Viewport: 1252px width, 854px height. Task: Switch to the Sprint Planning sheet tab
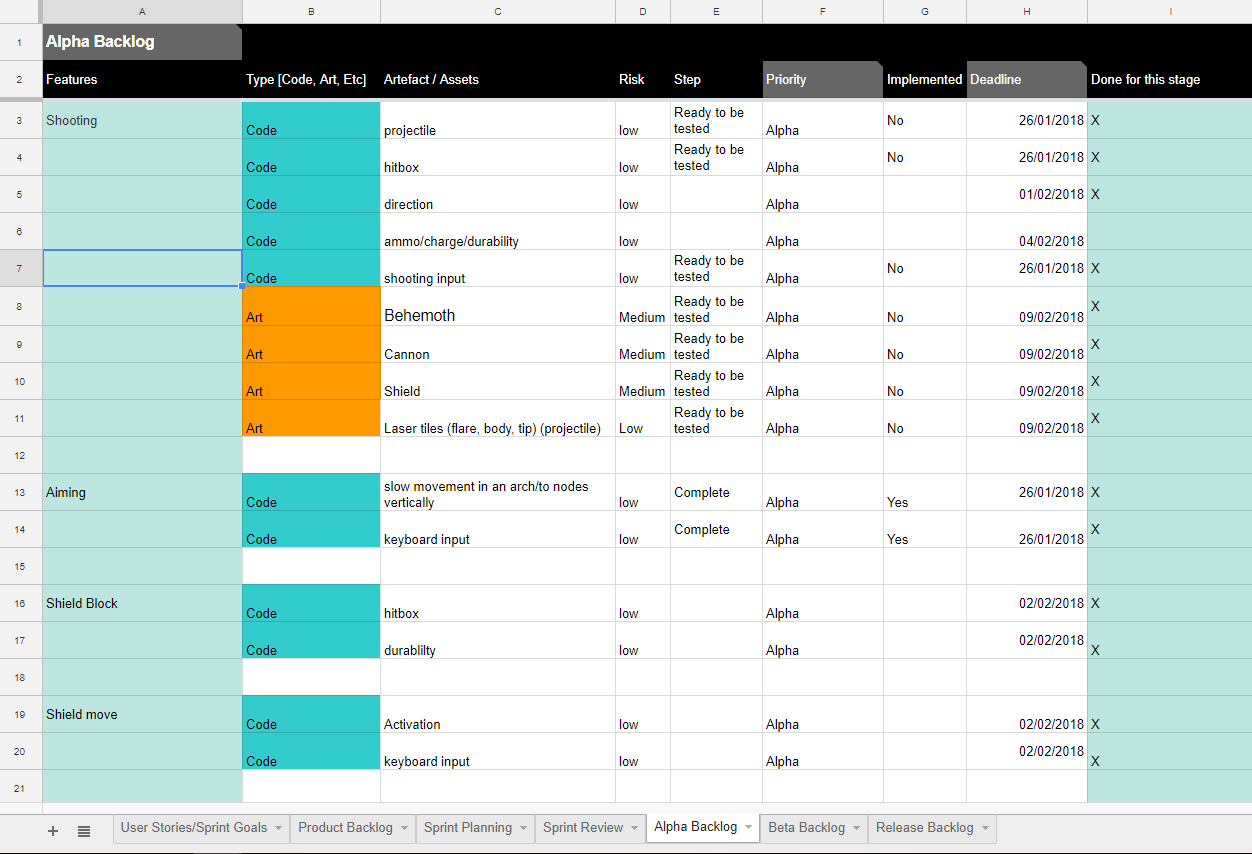pos(467,828)
